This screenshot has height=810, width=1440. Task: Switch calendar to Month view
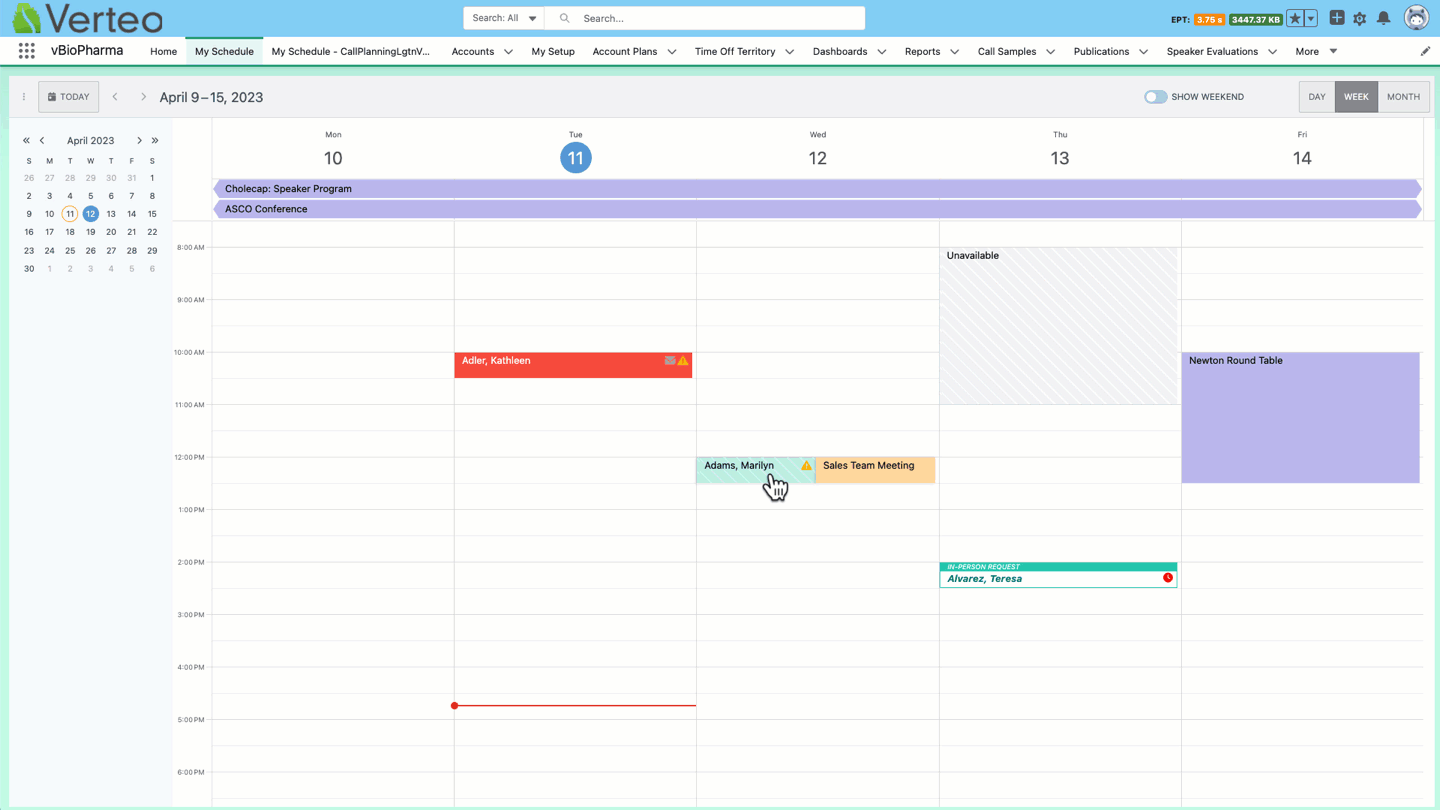tap(1403, 97)
